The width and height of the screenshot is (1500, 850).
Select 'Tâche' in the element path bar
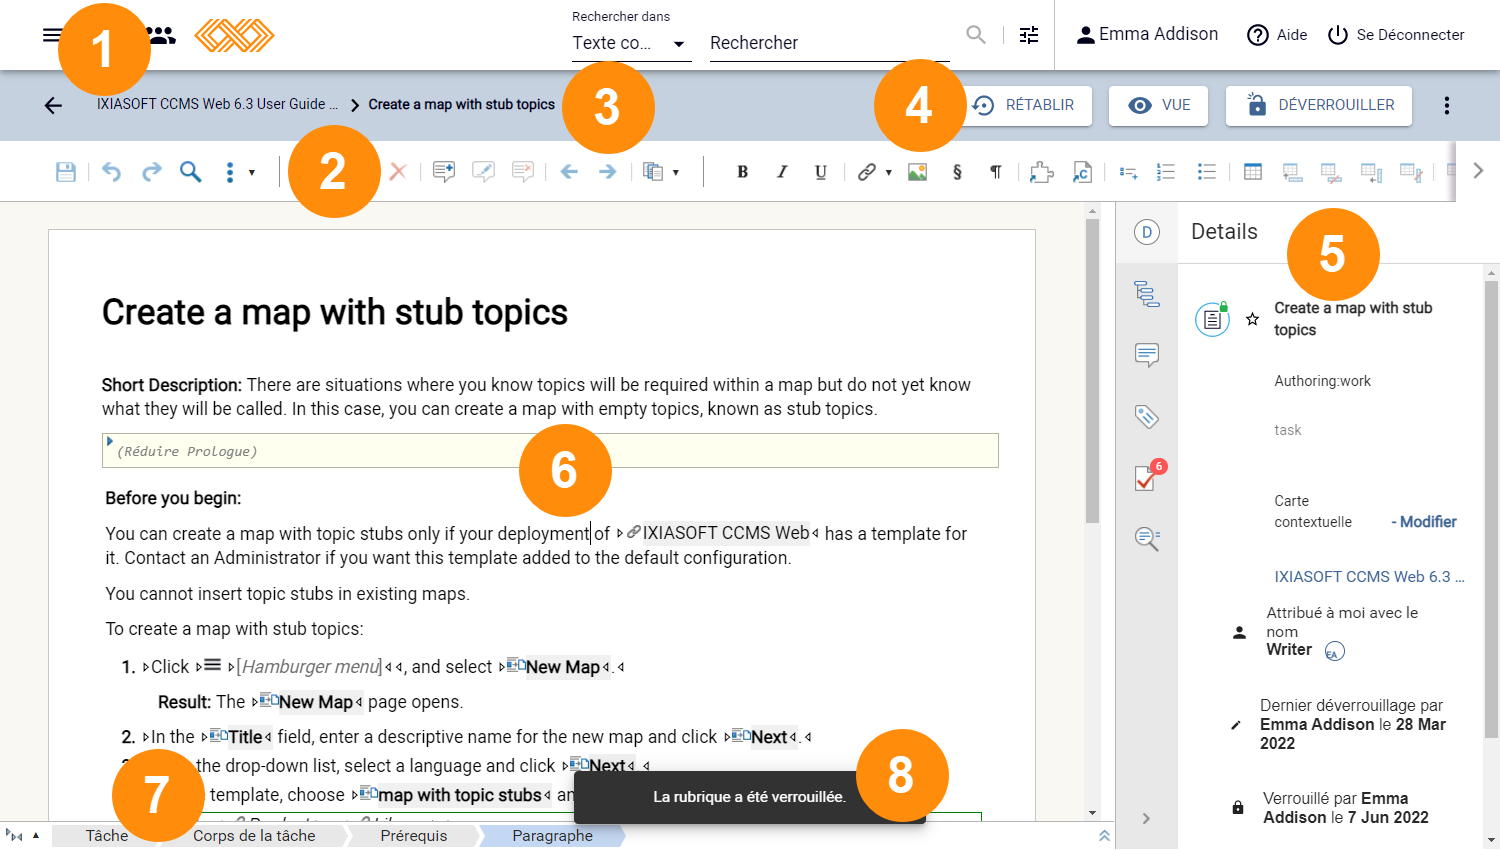[x=106, y=836]
